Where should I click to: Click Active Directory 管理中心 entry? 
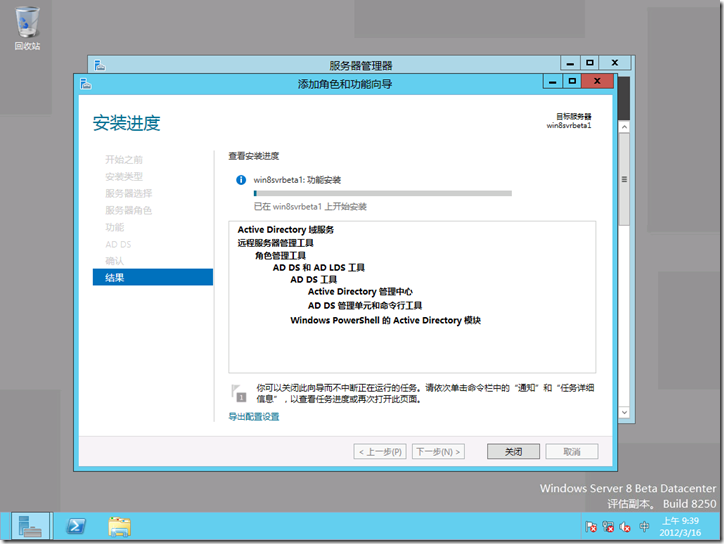tap(360, 291)
